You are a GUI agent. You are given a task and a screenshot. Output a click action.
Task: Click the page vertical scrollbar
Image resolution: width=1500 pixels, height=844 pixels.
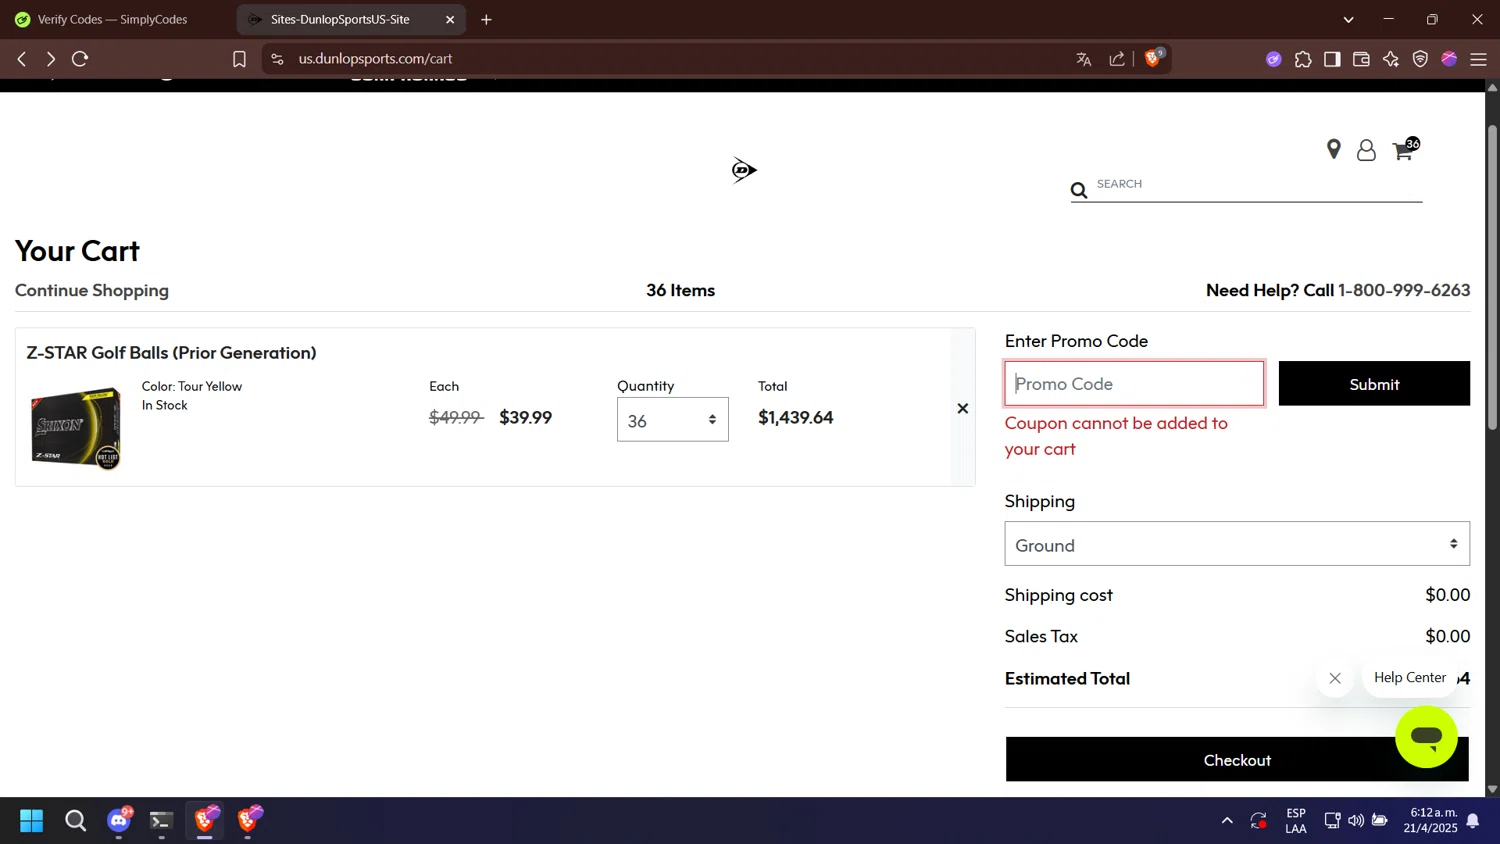coord(1492,276)
